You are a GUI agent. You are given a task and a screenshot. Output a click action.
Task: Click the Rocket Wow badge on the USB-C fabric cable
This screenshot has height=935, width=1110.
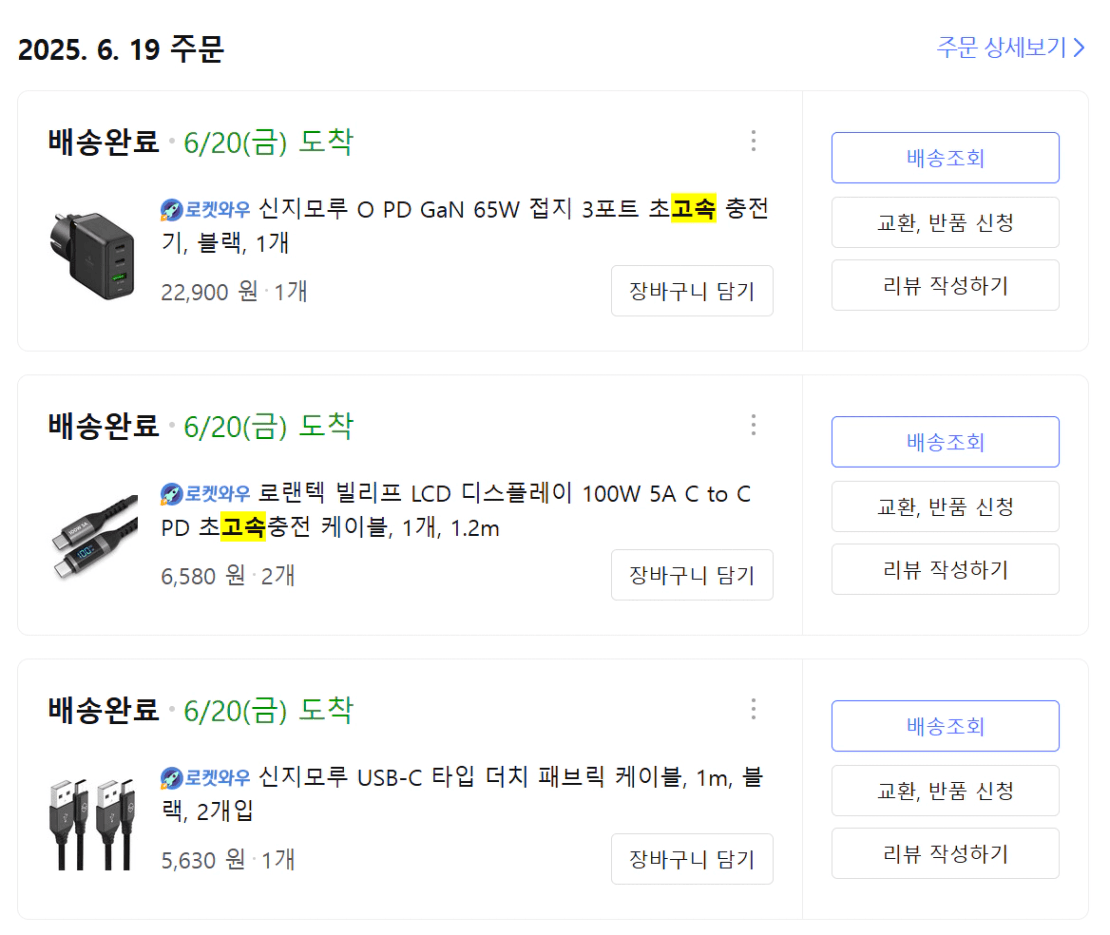tap(206, 778)
